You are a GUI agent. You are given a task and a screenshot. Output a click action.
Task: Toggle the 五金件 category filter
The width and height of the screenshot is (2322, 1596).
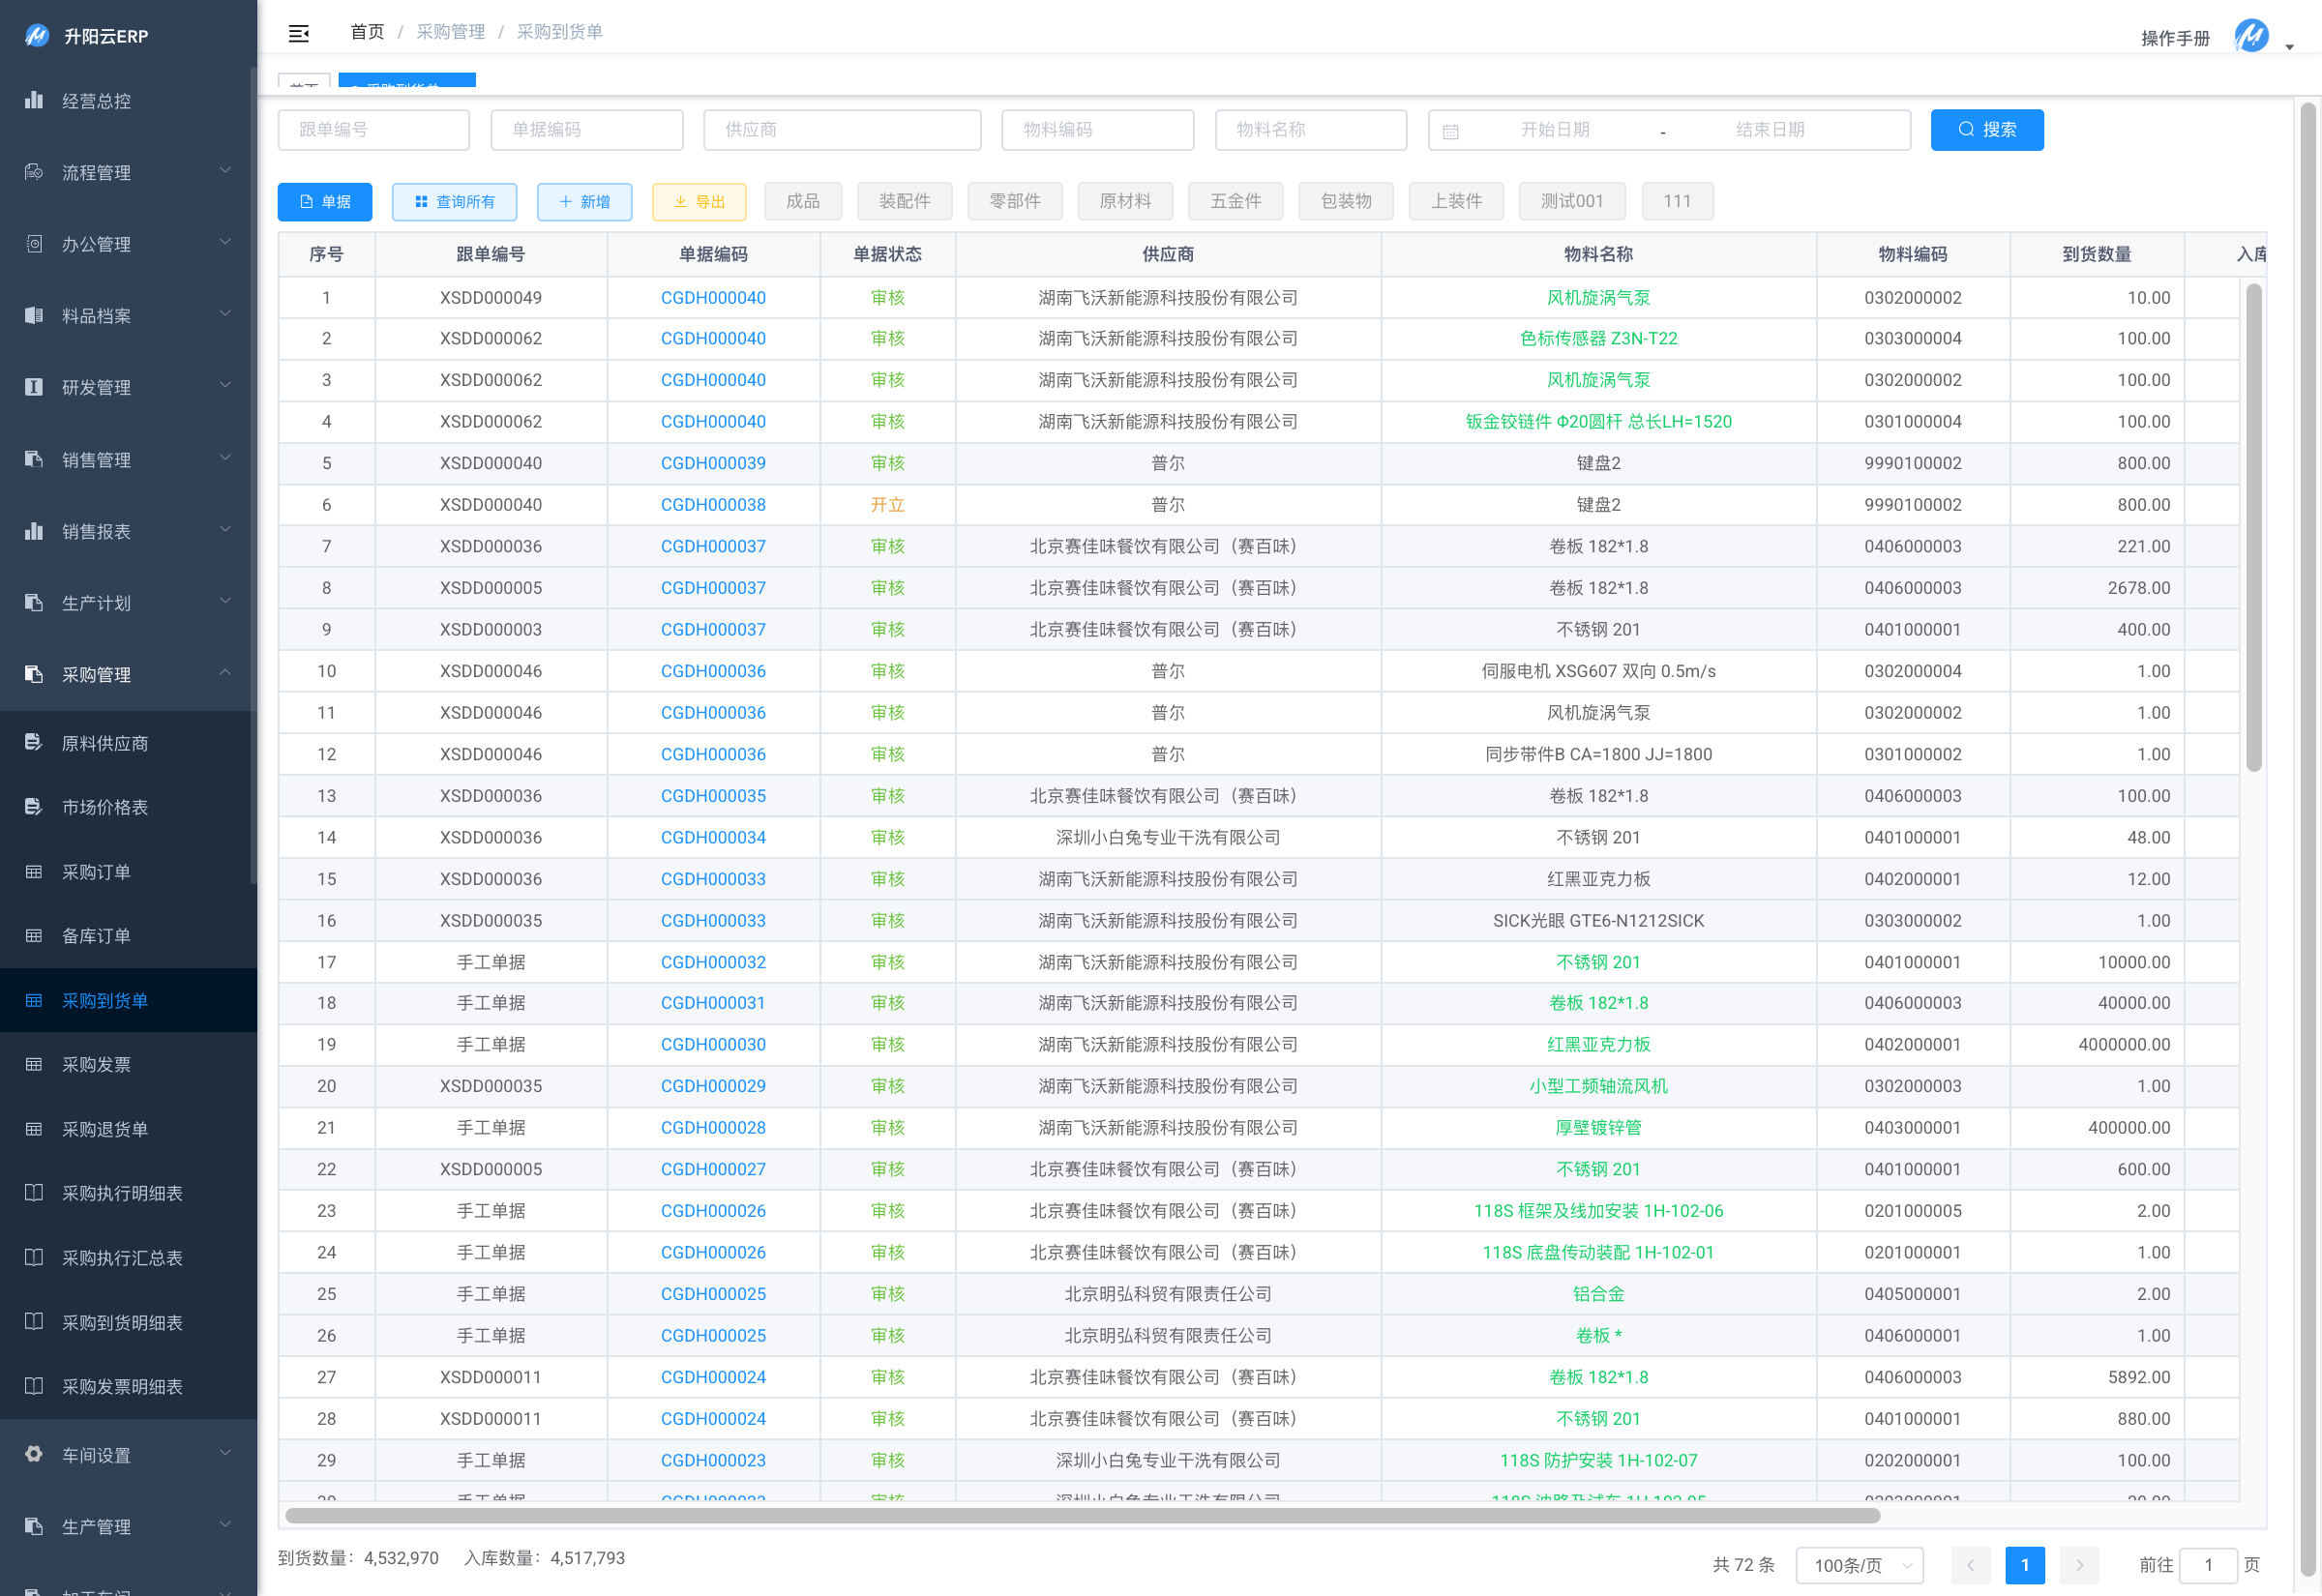[1235, 201]
